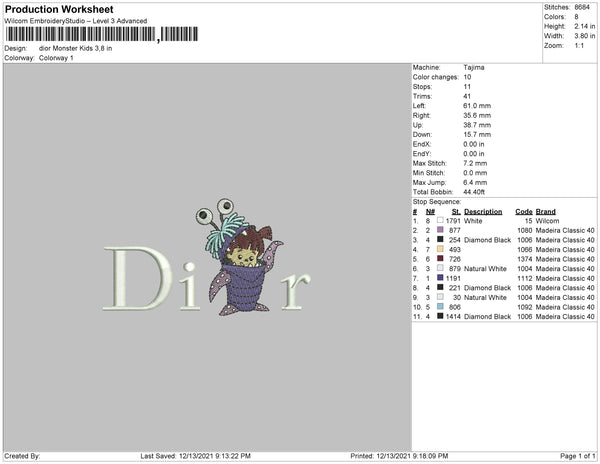Click the Production Worksheet title
600x464 pixels.
coord(59,9)
